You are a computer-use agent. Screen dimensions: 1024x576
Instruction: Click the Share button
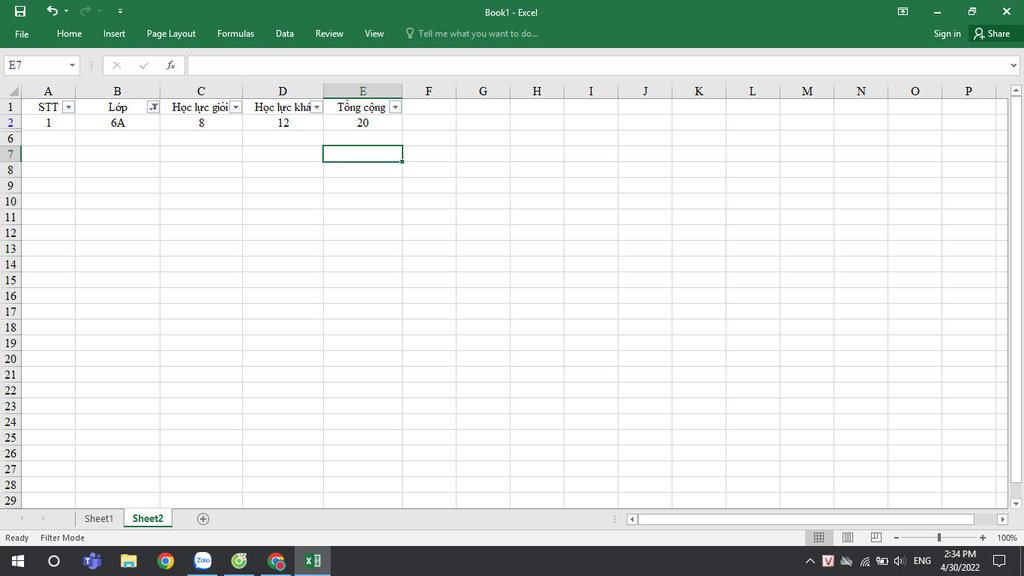click(992, 34)
